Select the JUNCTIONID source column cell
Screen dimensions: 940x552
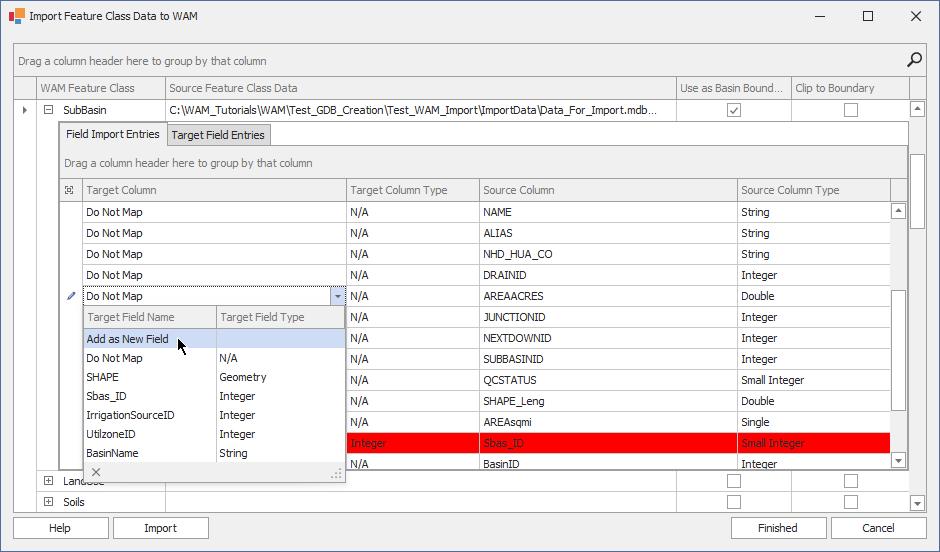click(x=608, y=317)
